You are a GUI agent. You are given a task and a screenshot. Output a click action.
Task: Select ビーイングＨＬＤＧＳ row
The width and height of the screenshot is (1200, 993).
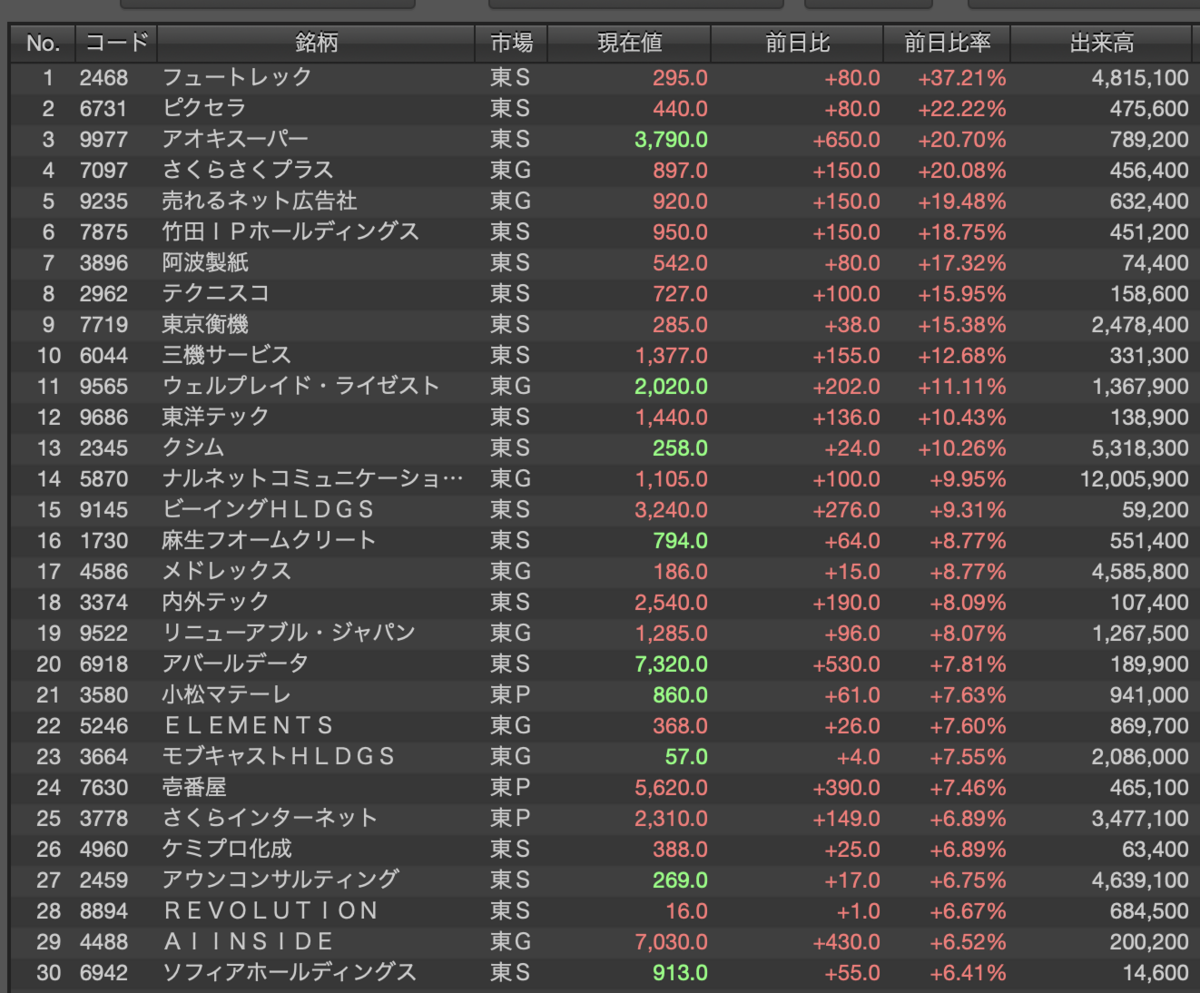coord(603,509)
